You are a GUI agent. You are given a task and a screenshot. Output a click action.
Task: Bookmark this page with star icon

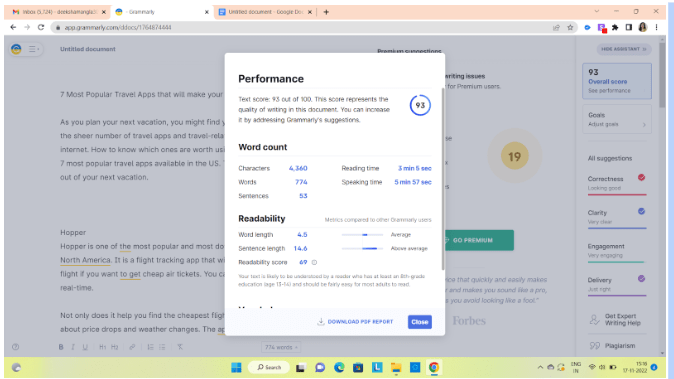point(570,28)
